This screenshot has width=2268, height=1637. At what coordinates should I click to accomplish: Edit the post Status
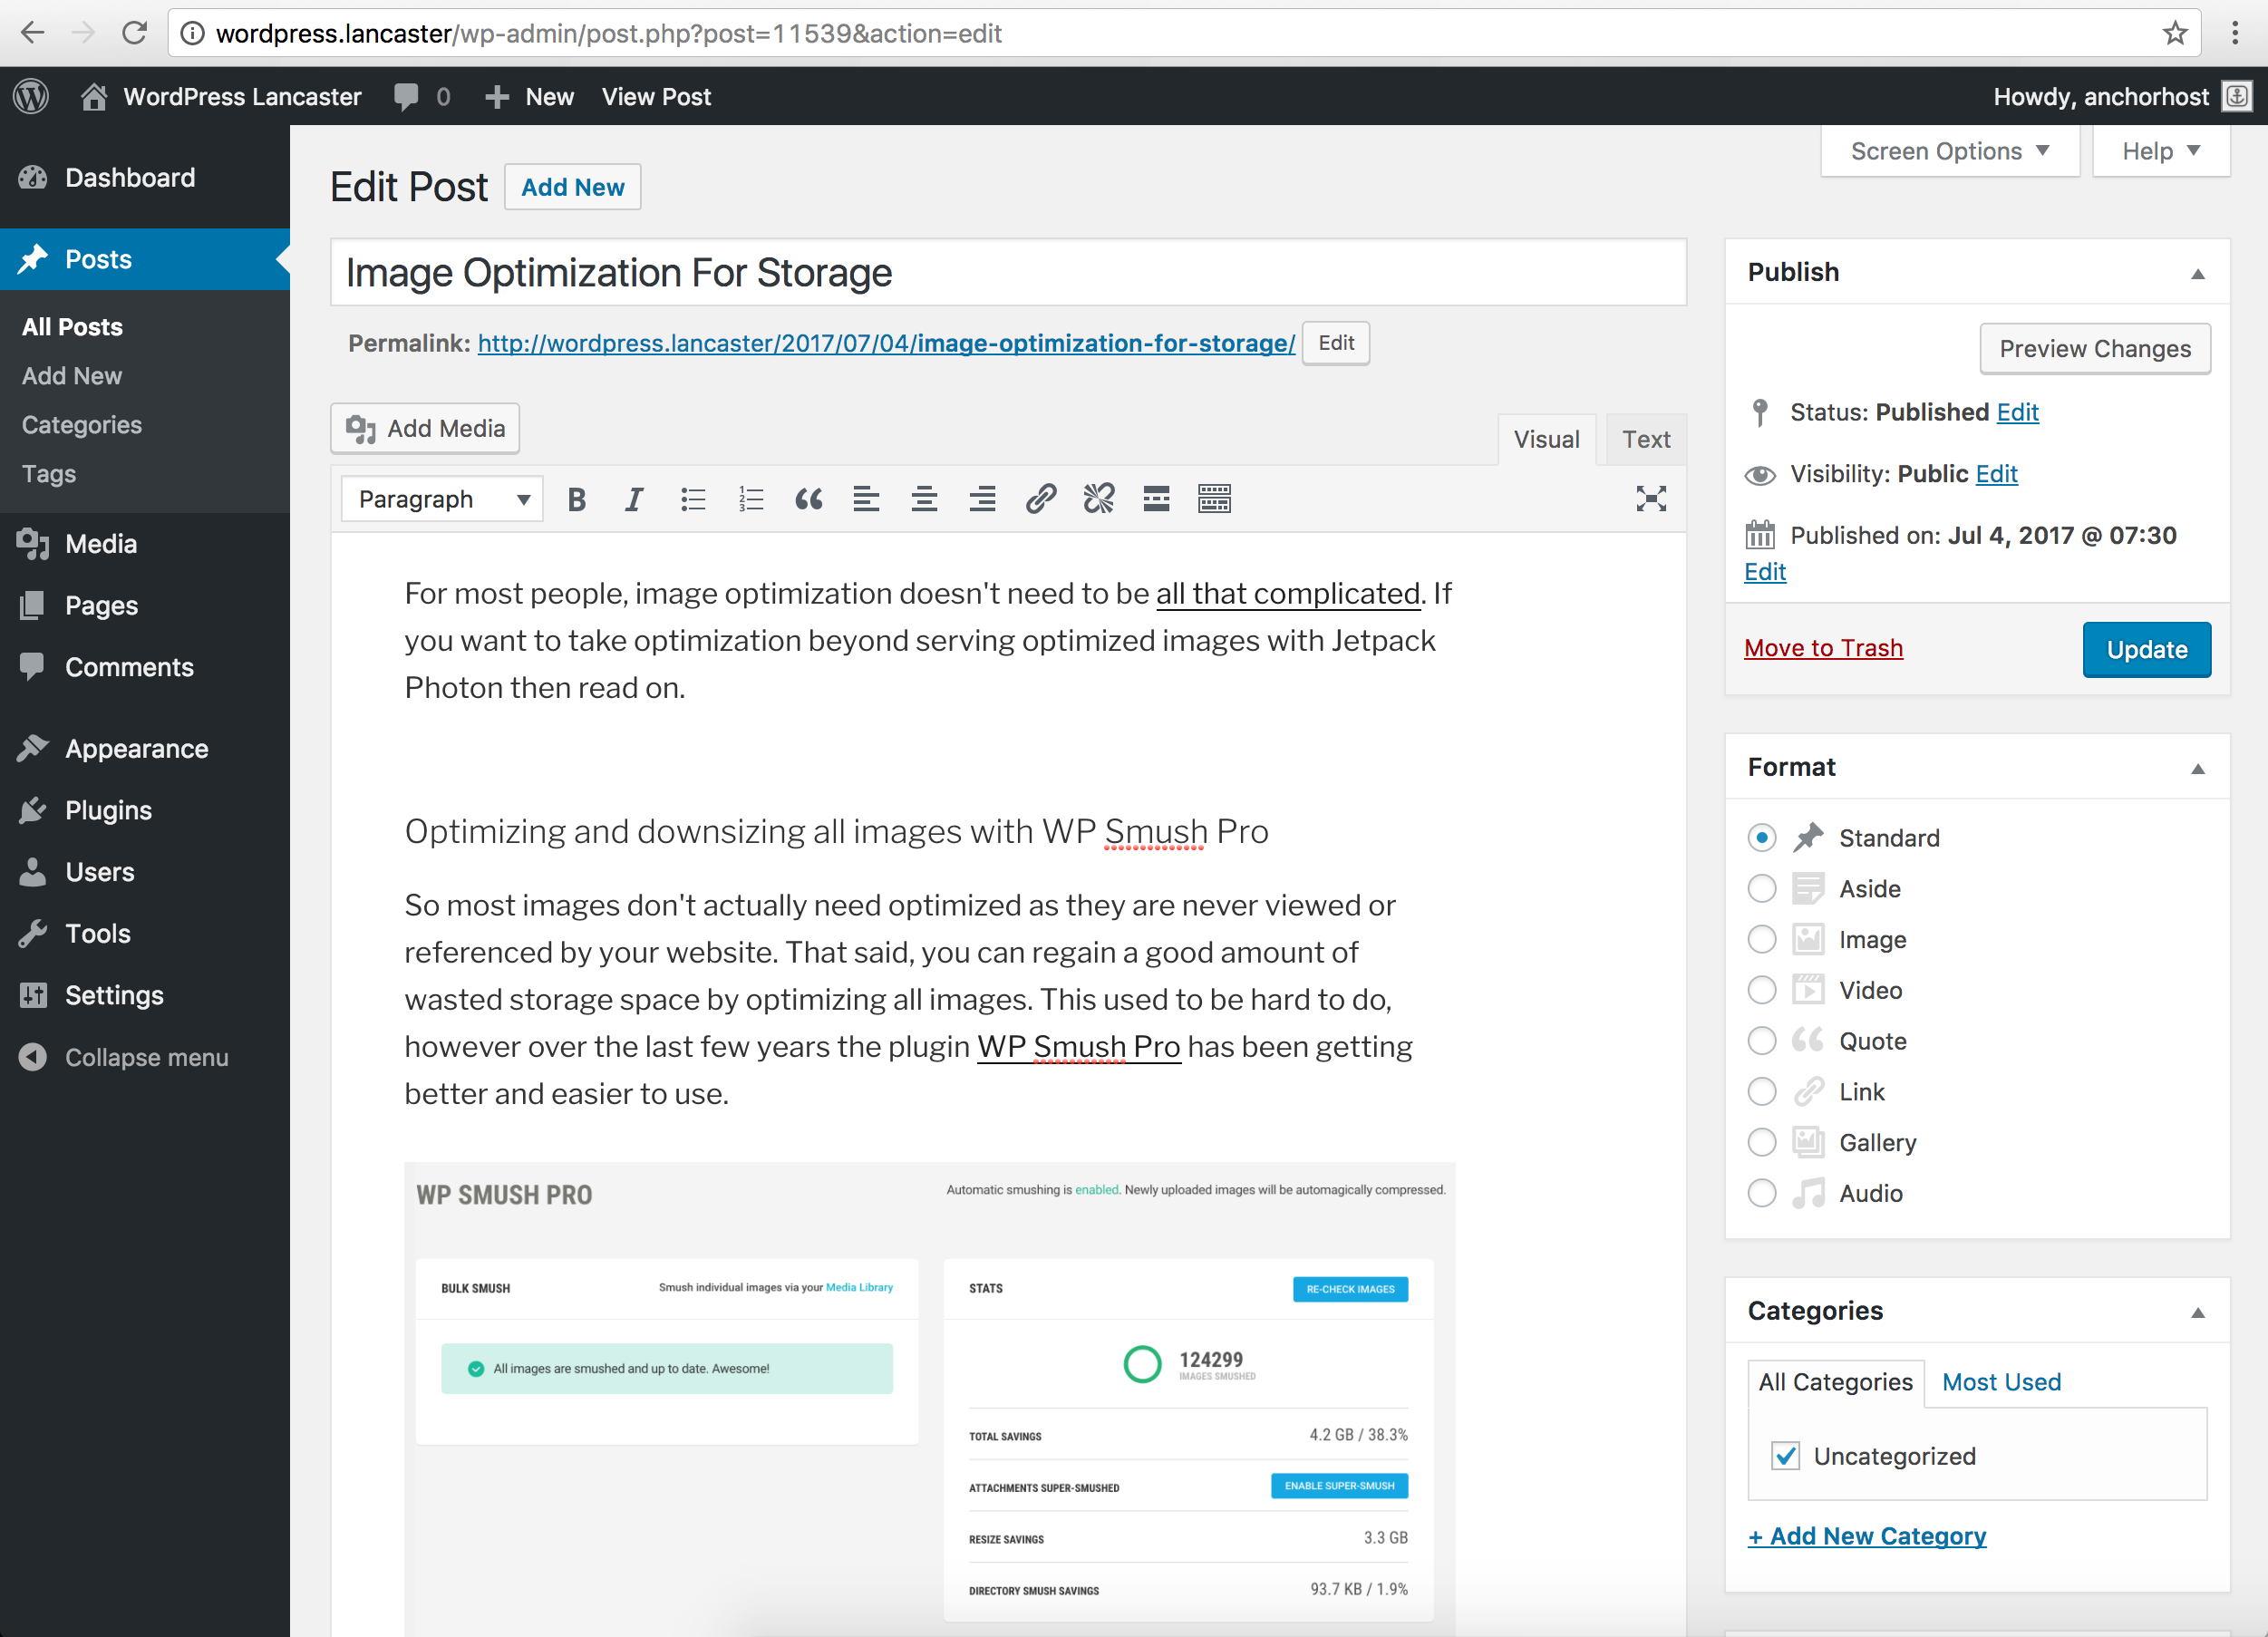pyautogui.click(x=2017, y=413)
